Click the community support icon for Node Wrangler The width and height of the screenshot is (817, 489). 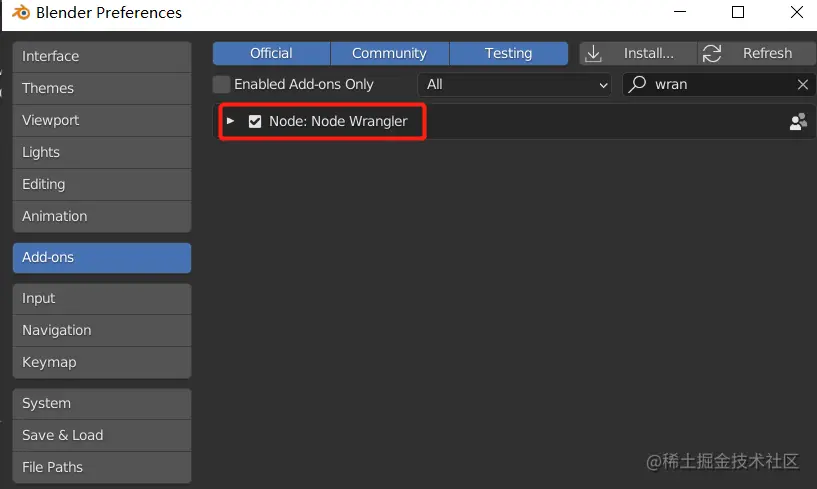coord(798,122)
